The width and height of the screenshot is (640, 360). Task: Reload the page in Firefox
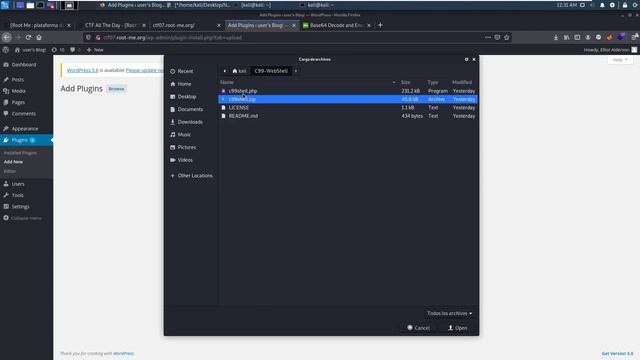point(28,37)
